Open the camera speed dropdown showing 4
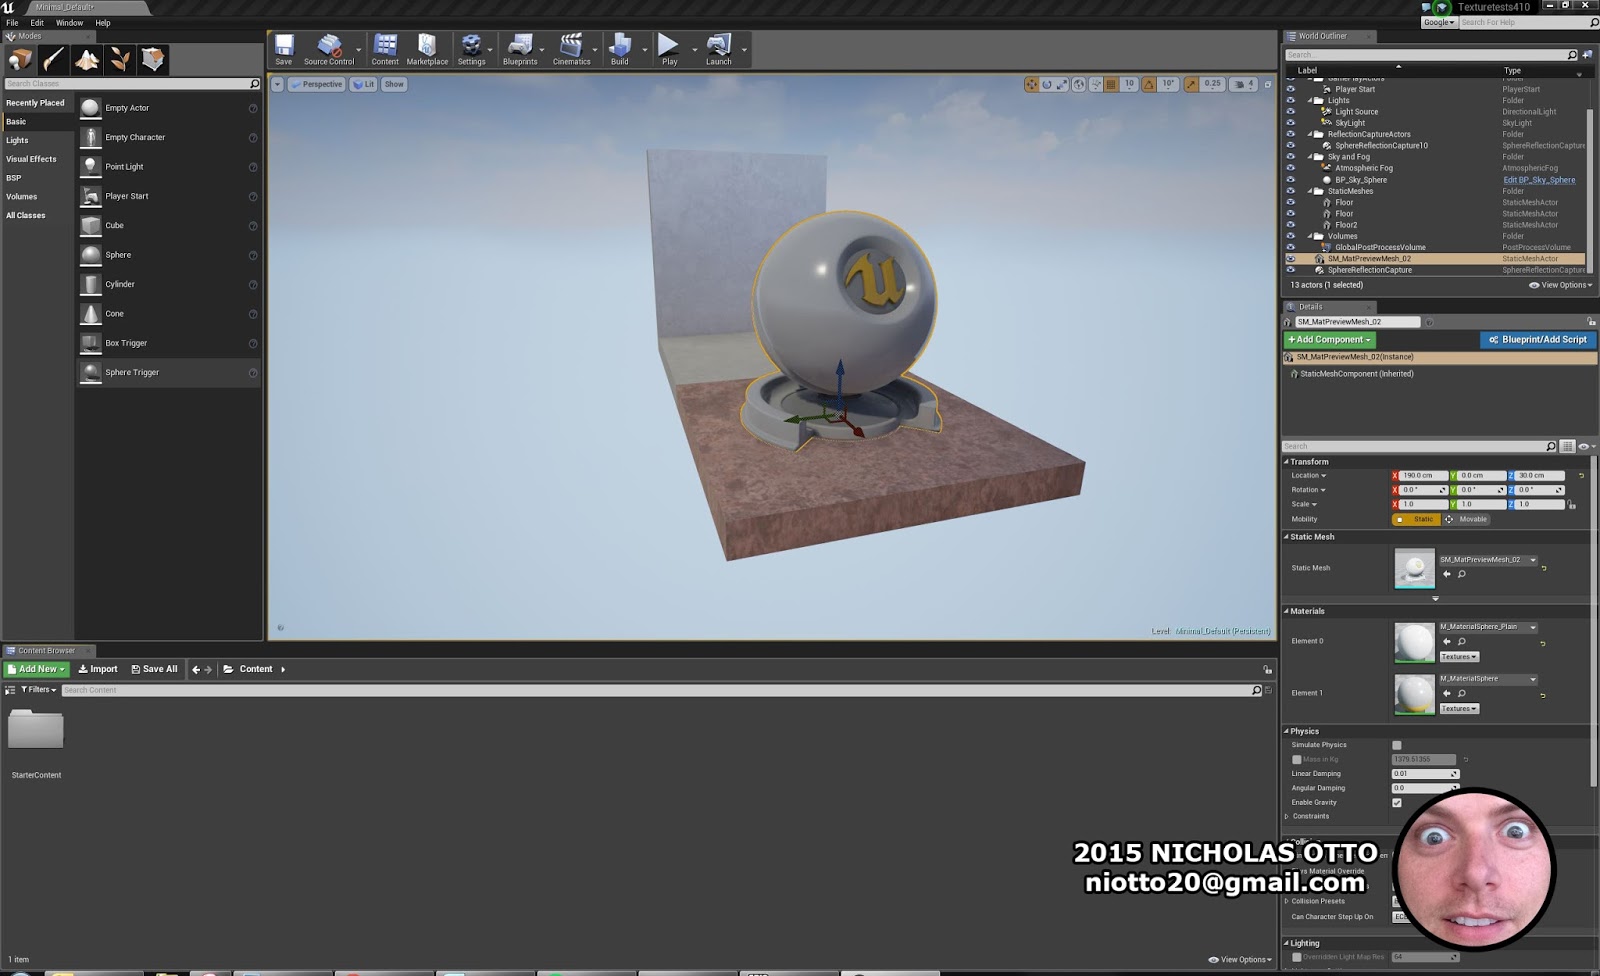The width and height of the screenshot is (1600, 976). tap(1243, 84)
